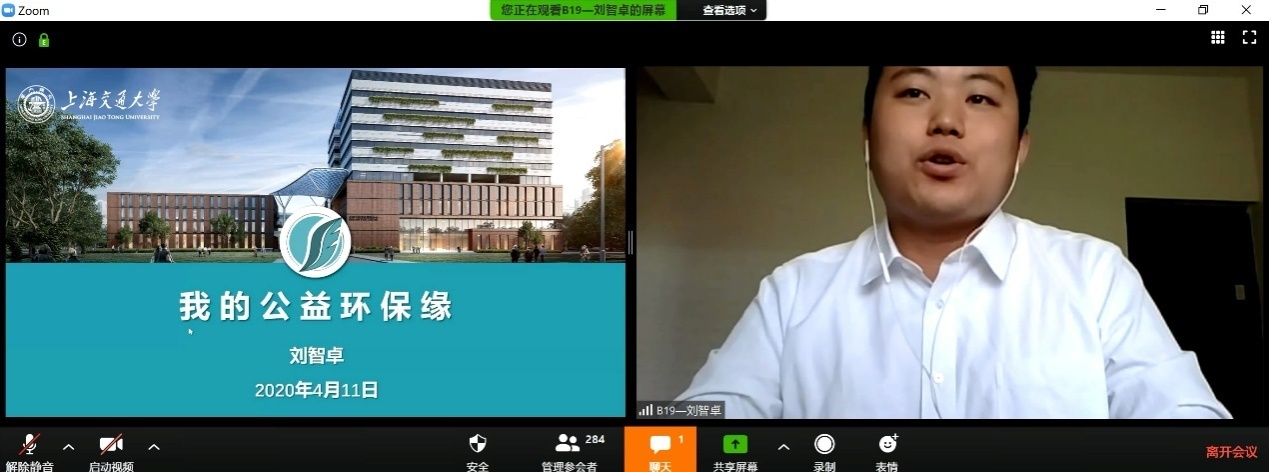The width and height of the screenshot is (1269, 472).
Task: Click the green screen-sharing notification banner
Action: coord(583,10)
